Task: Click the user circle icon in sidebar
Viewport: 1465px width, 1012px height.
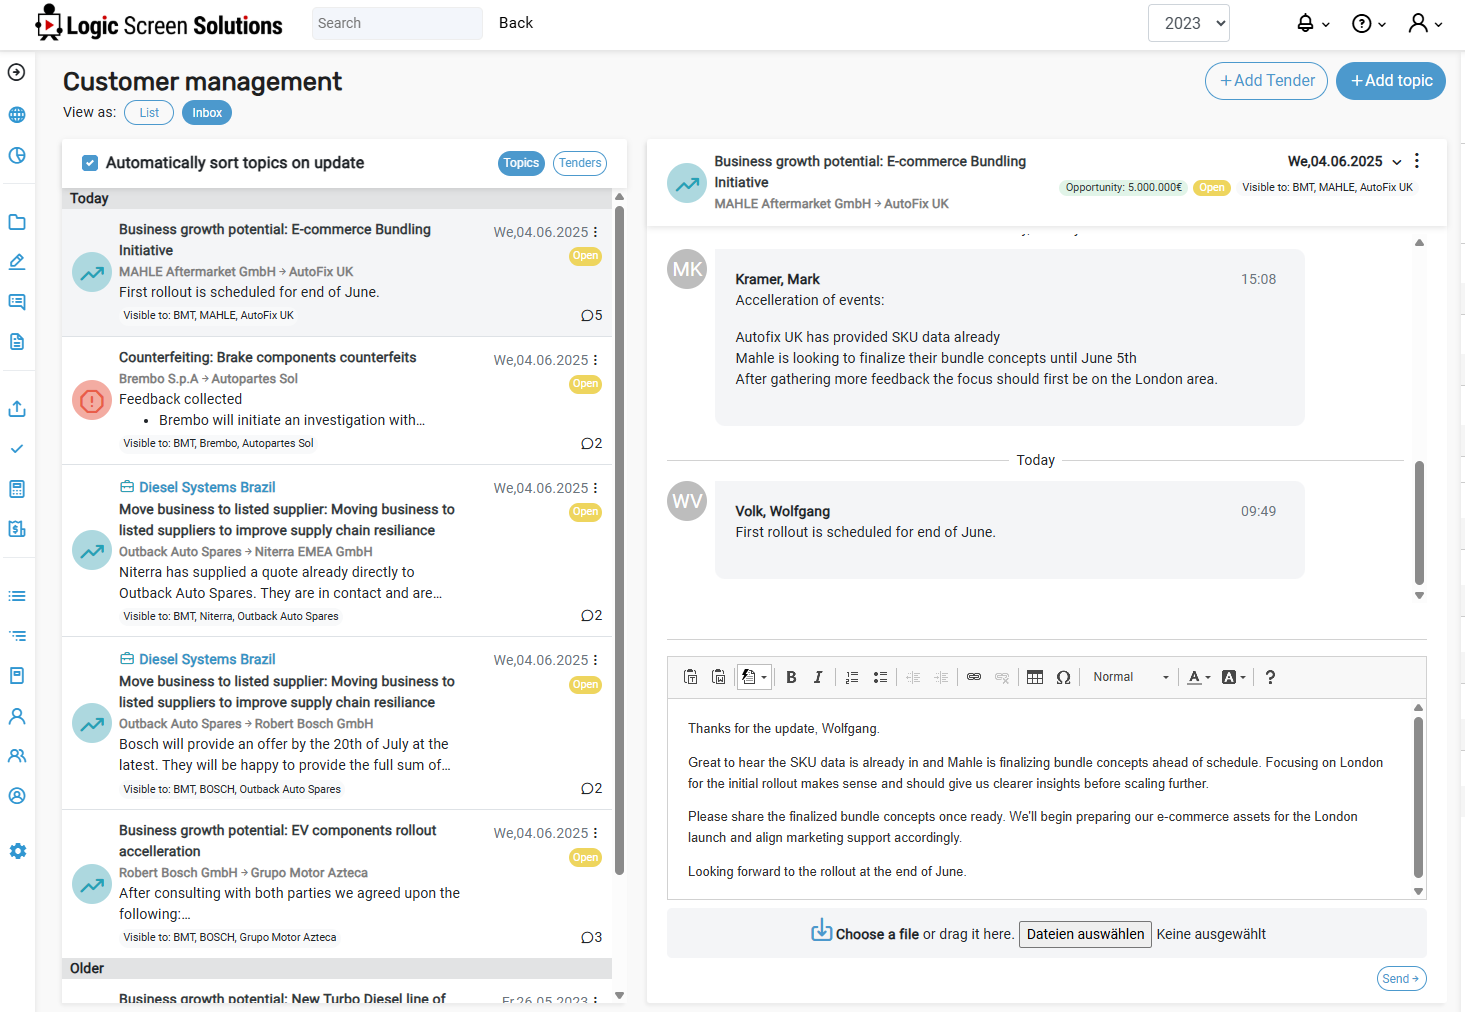Action: coord(17,796)
